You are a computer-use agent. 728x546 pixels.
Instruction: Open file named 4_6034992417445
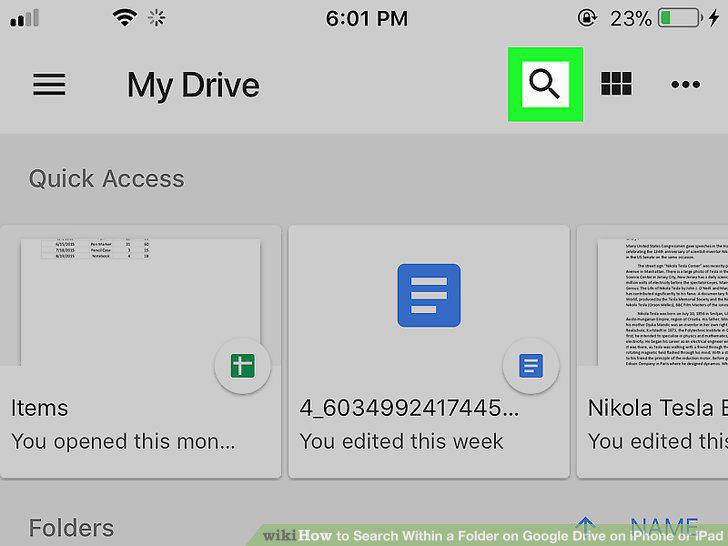409,408
